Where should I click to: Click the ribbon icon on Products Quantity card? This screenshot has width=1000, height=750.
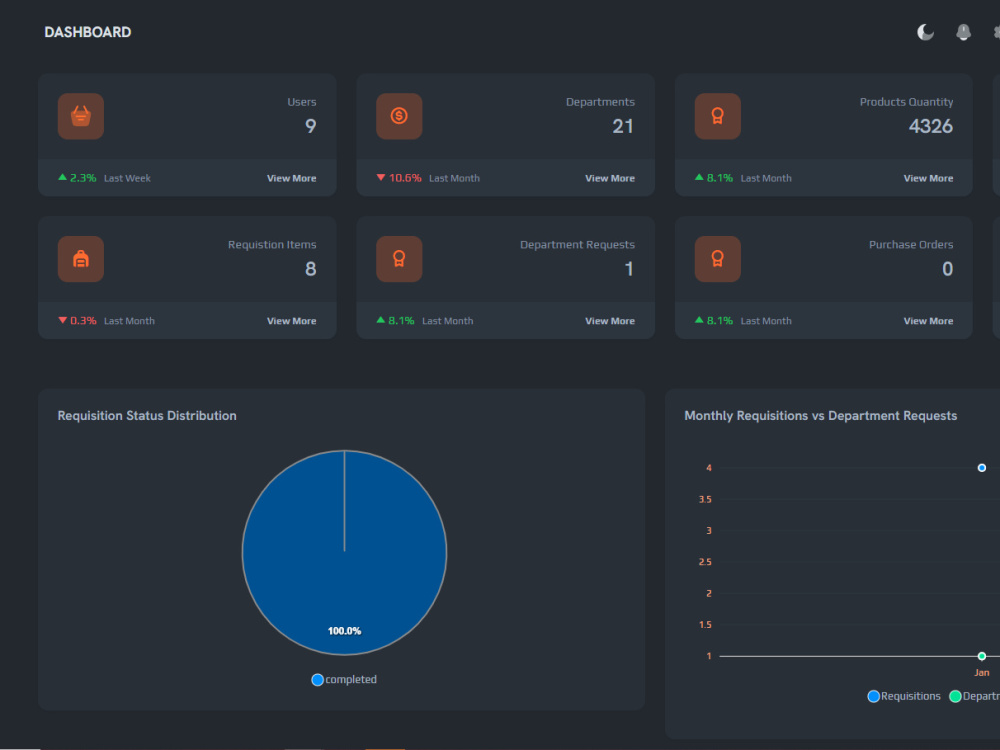click(x=717, y=116)
